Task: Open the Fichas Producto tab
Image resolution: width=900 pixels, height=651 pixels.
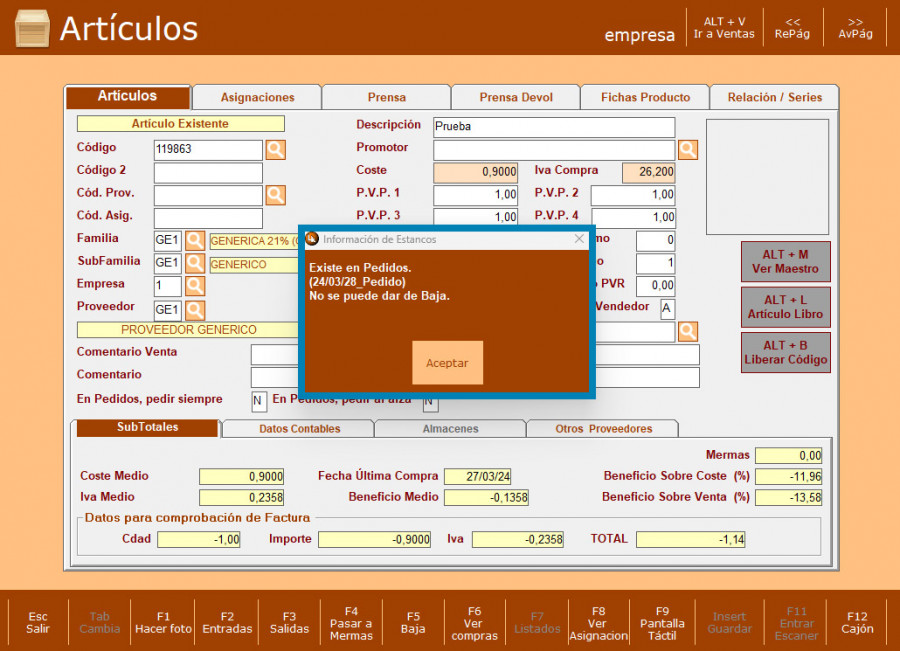Action: 645,97
